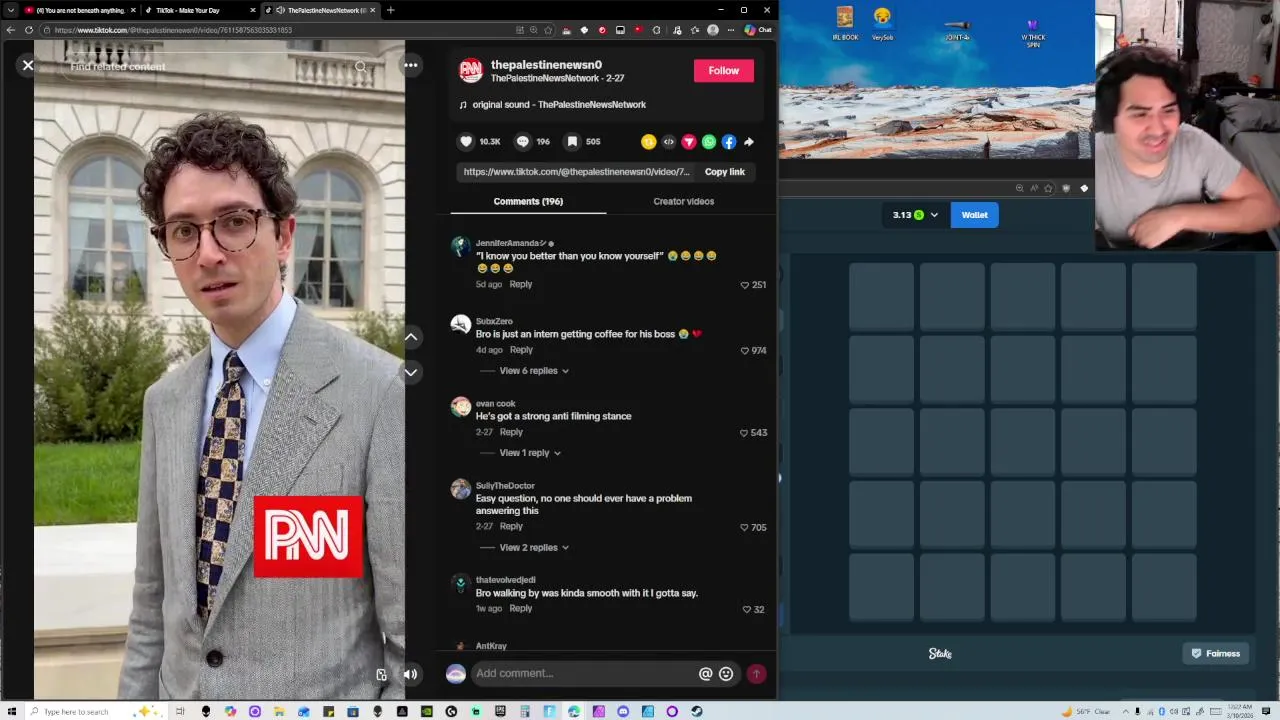Open more share options arrow
This screenshot has height=720, width=1280.
(x=749, y=142)
